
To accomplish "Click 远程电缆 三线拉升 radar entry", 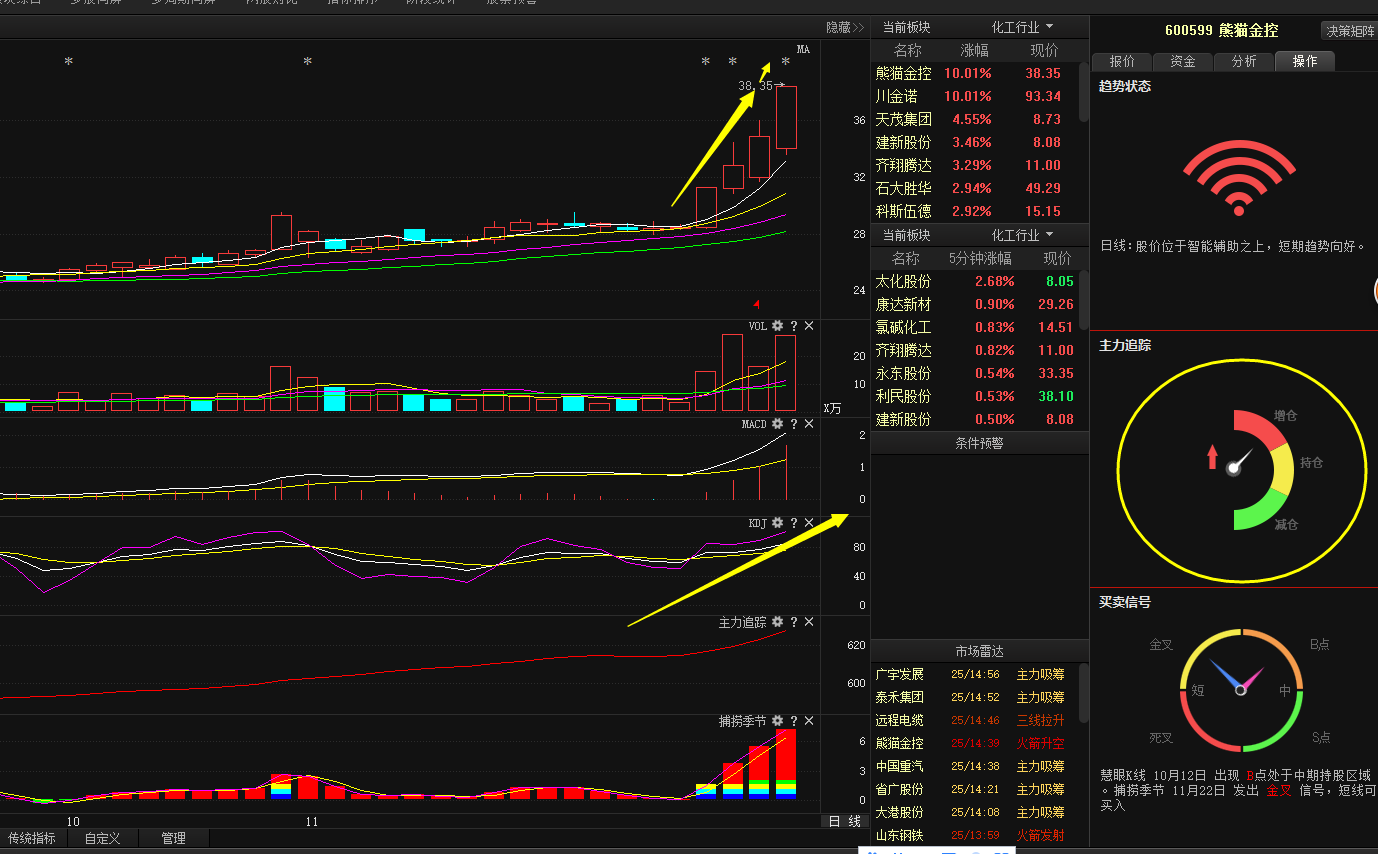I will tap(975, 720).
